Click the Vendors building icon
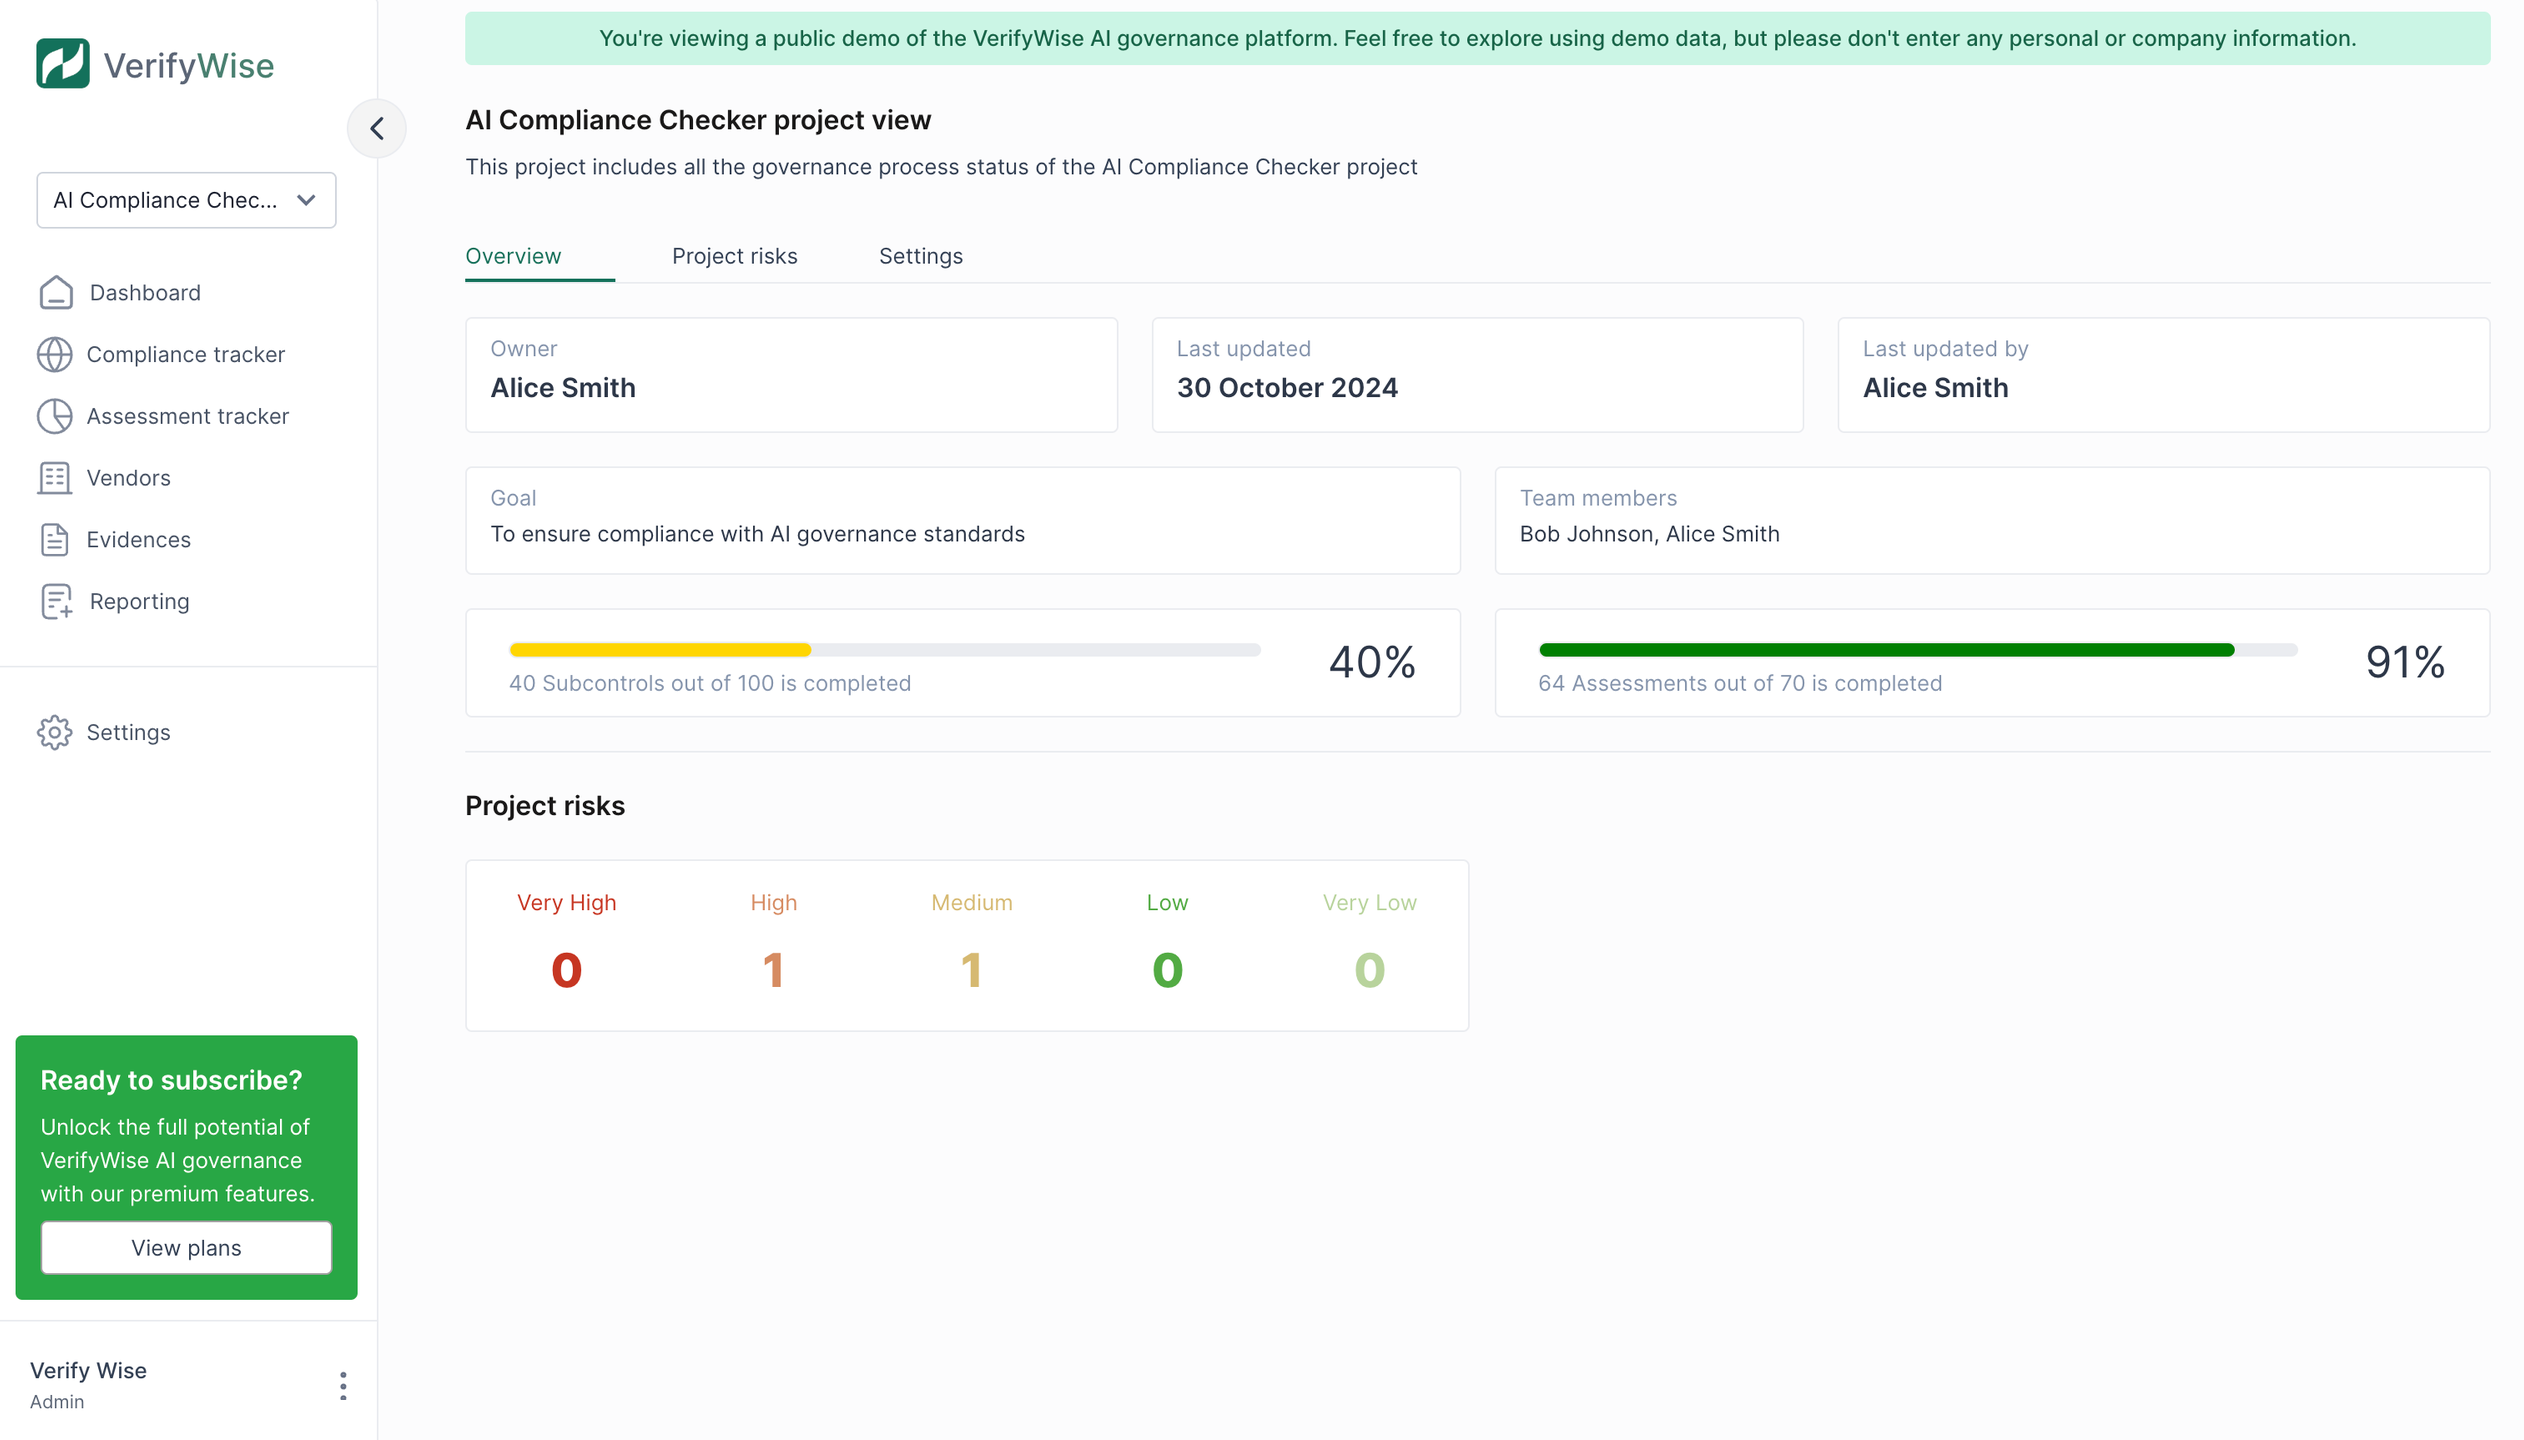 coord(55,478)
